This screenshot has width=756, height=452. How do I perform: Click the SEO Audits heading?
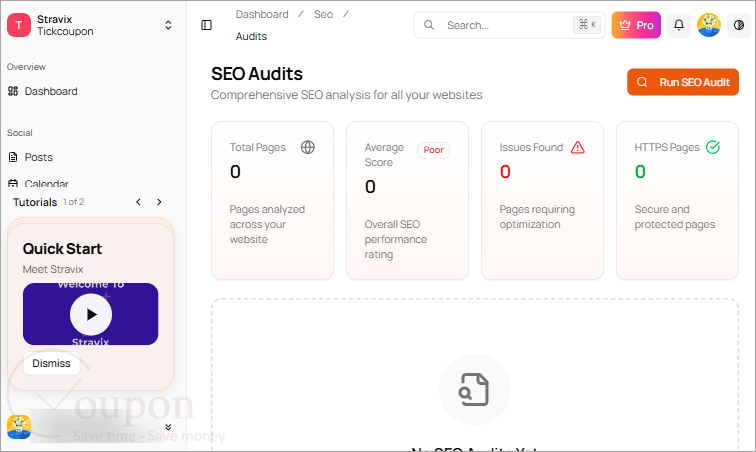(x=257, y=74)
